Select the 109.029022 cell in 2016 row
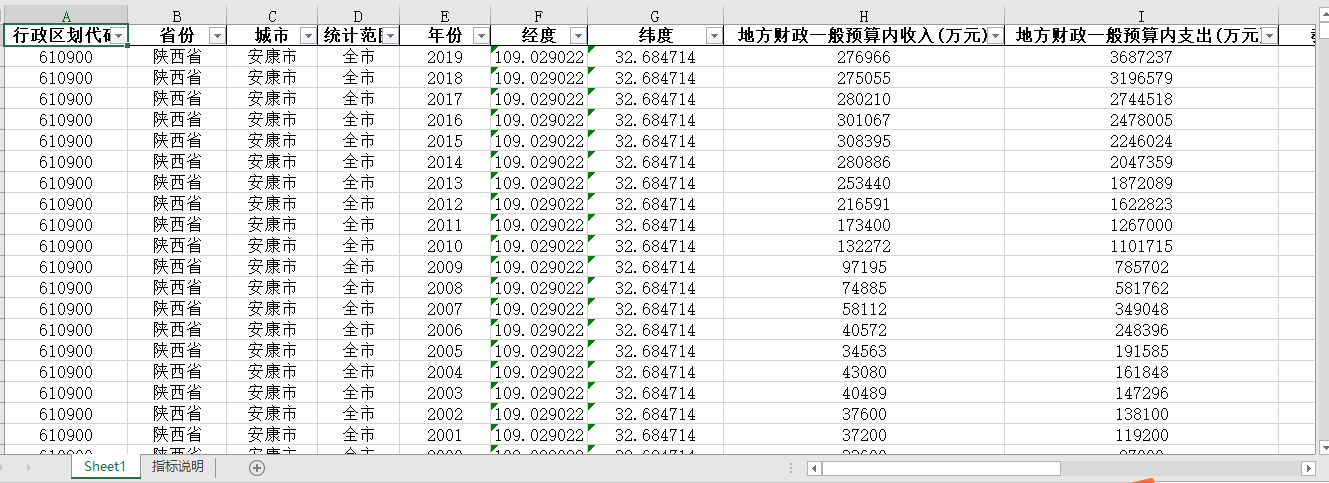Viewport: 1329px width, 483px height. click(x=538, y=120)
